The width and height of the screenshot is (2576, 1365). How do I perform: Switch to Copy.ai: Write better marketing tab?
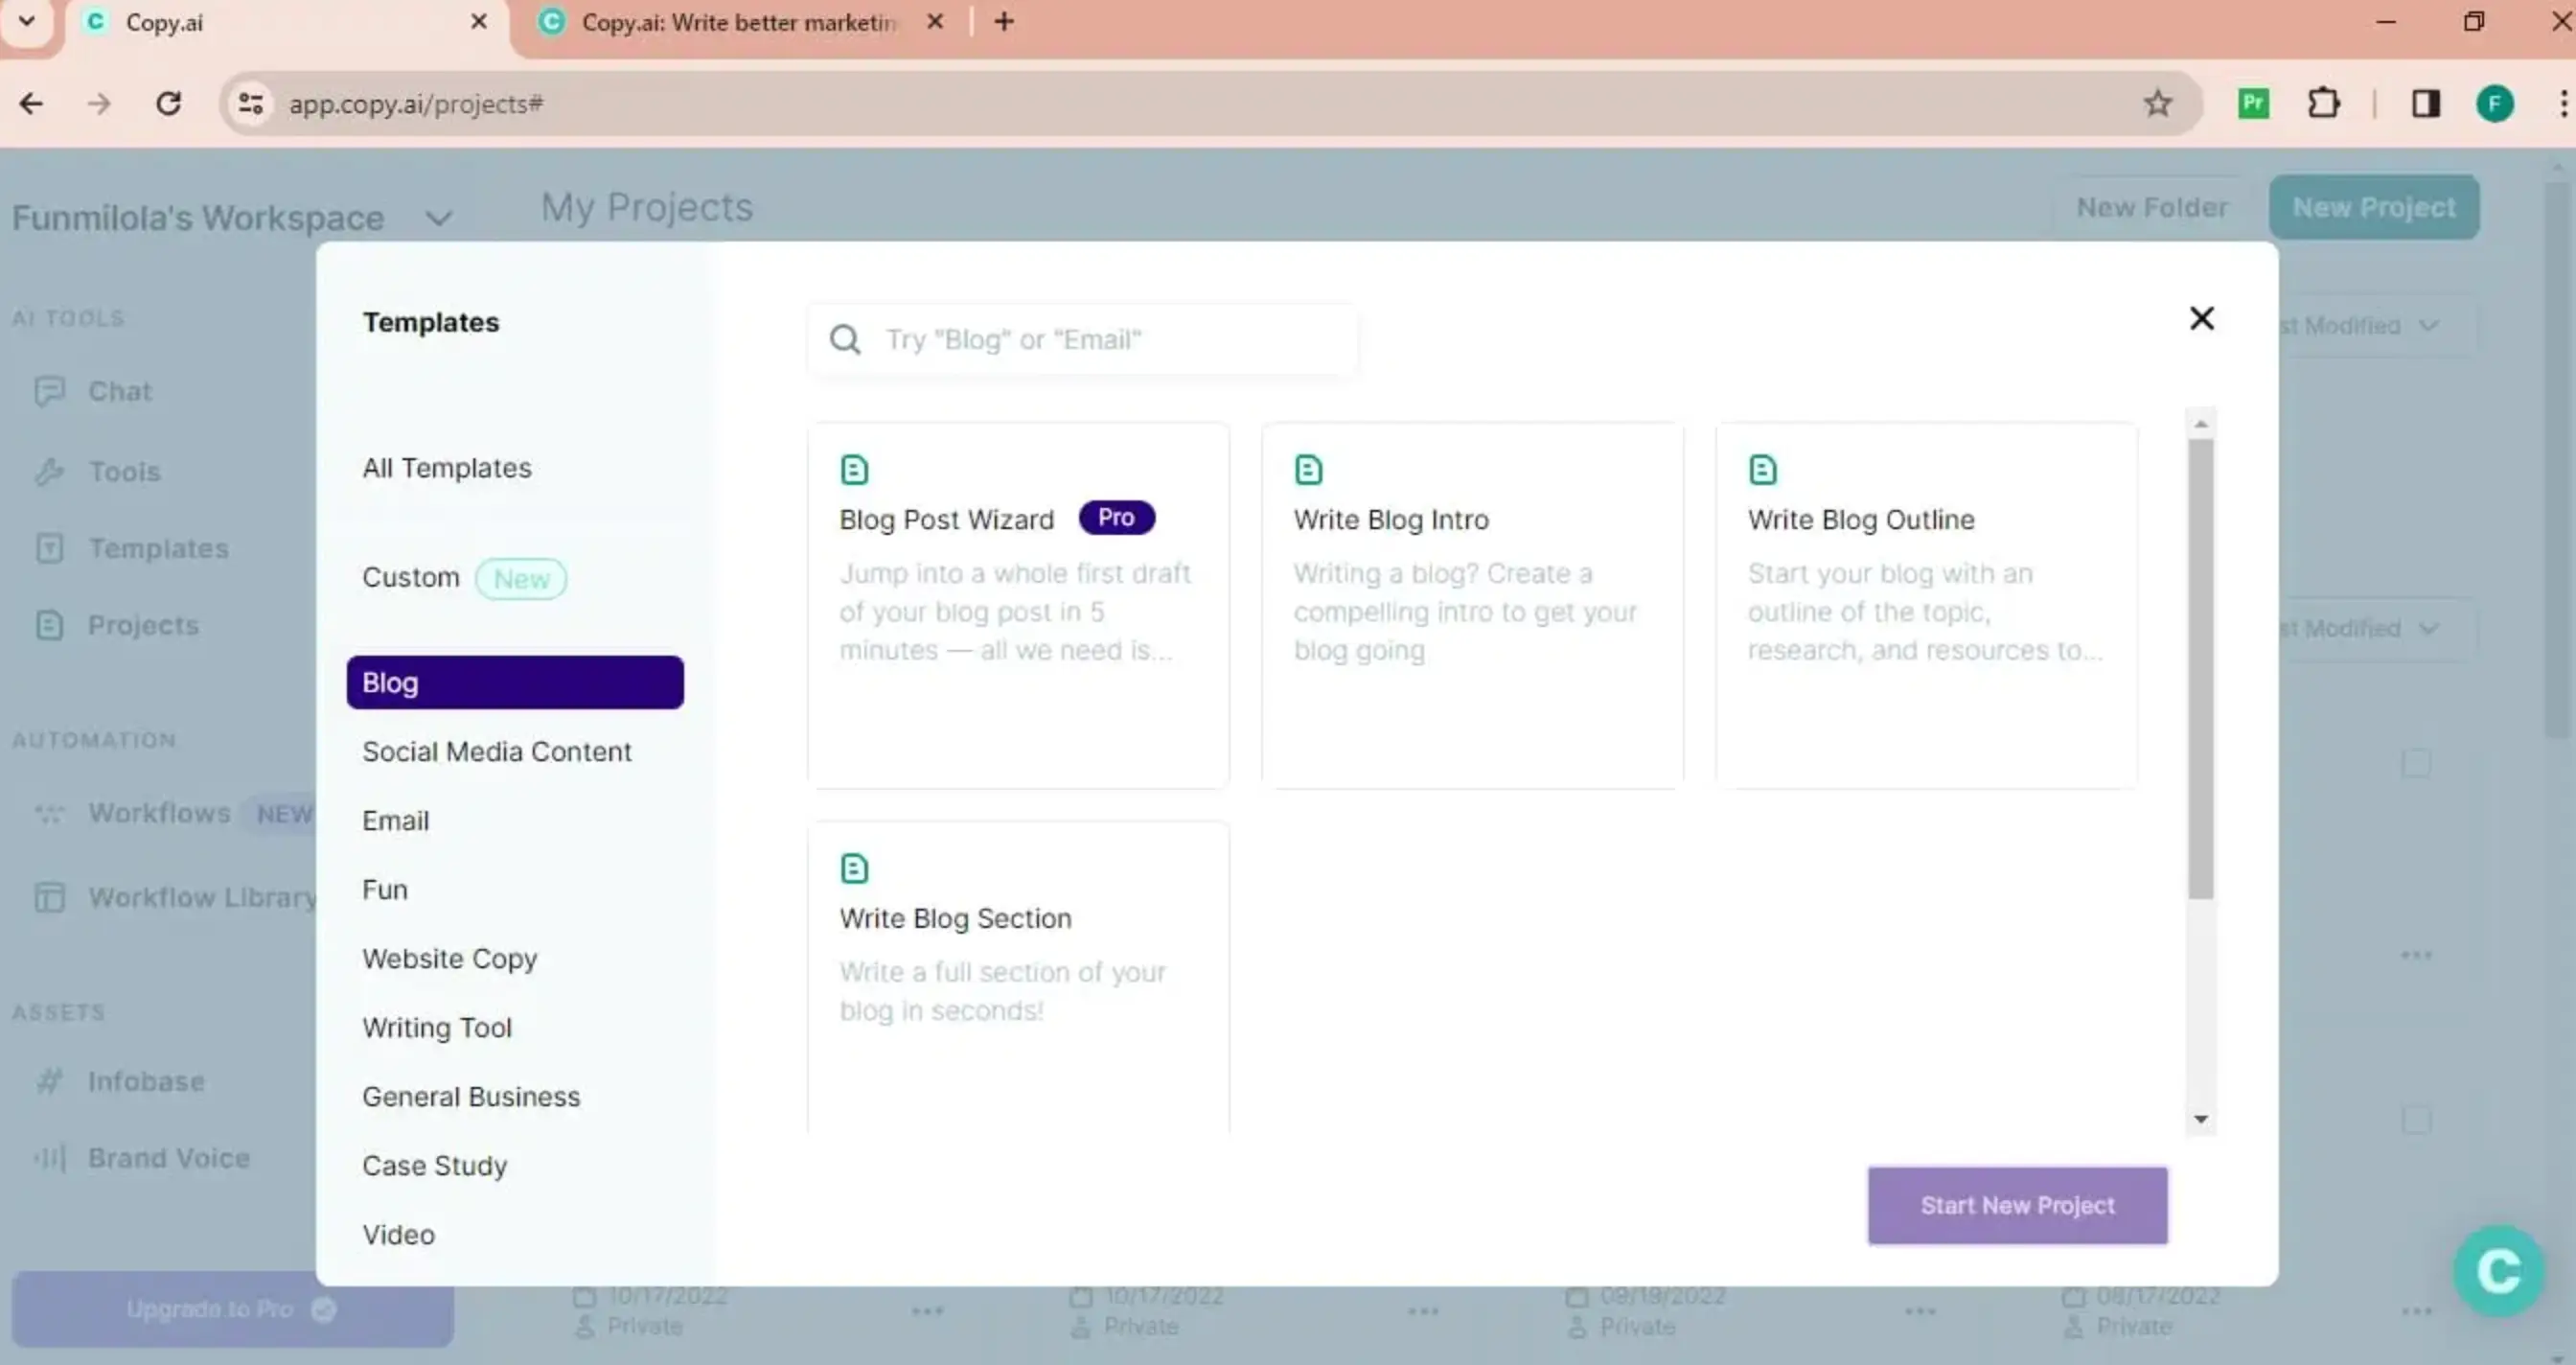740,22
